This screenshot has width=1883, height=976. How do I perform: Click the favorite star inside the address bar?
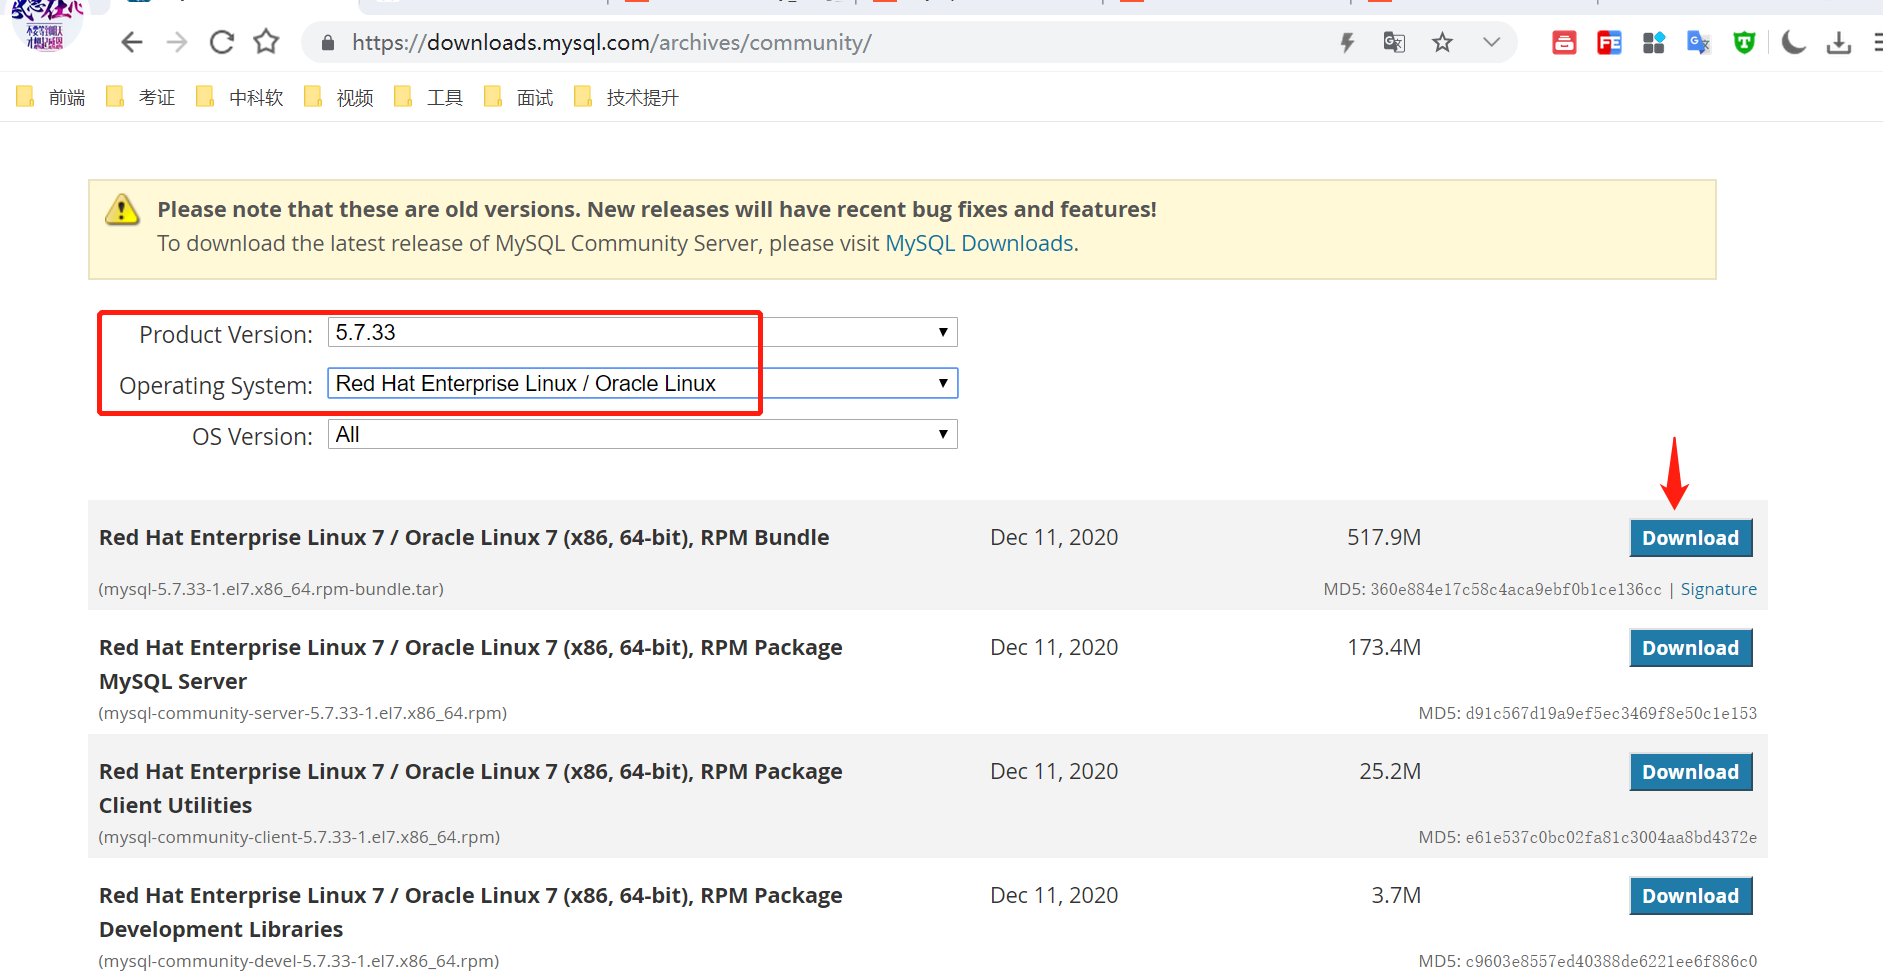(x=1442, y=42)
